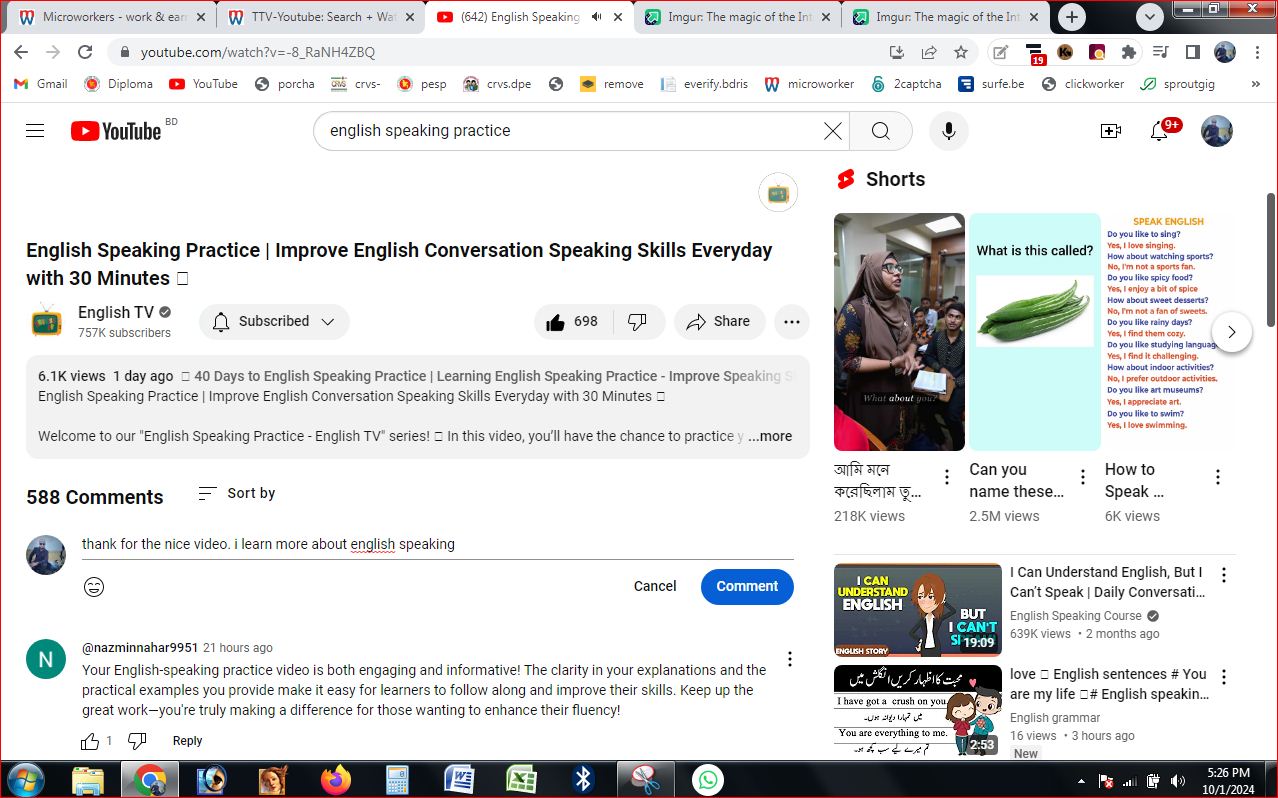
Task: Open the Sort by comments menu
Action: pyautogui.click(x=237, y=493)
